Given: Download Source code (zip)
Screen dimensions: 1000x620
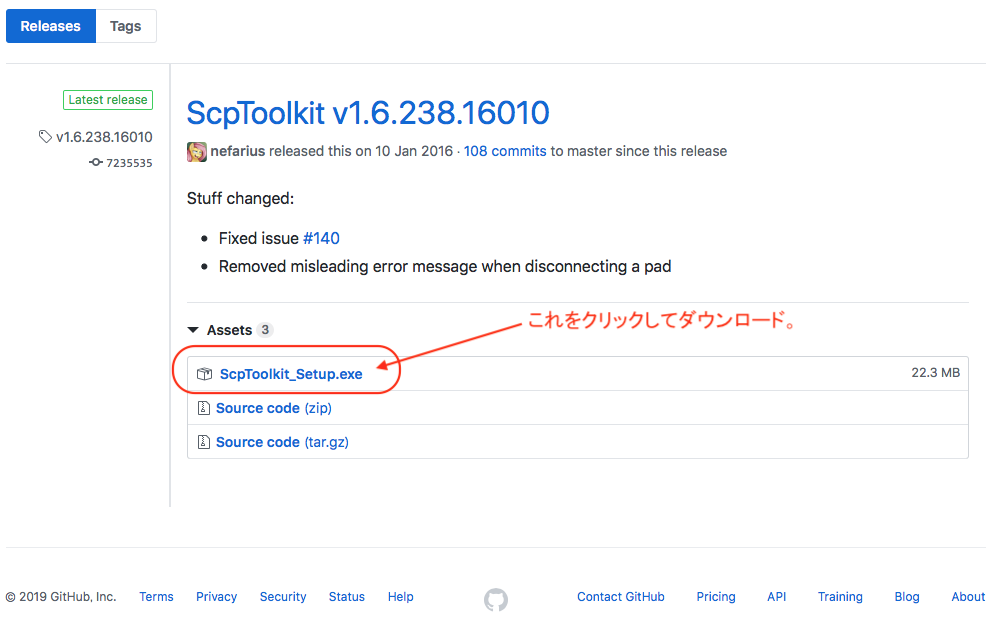Looking at the screenshot, I should 274,408.
